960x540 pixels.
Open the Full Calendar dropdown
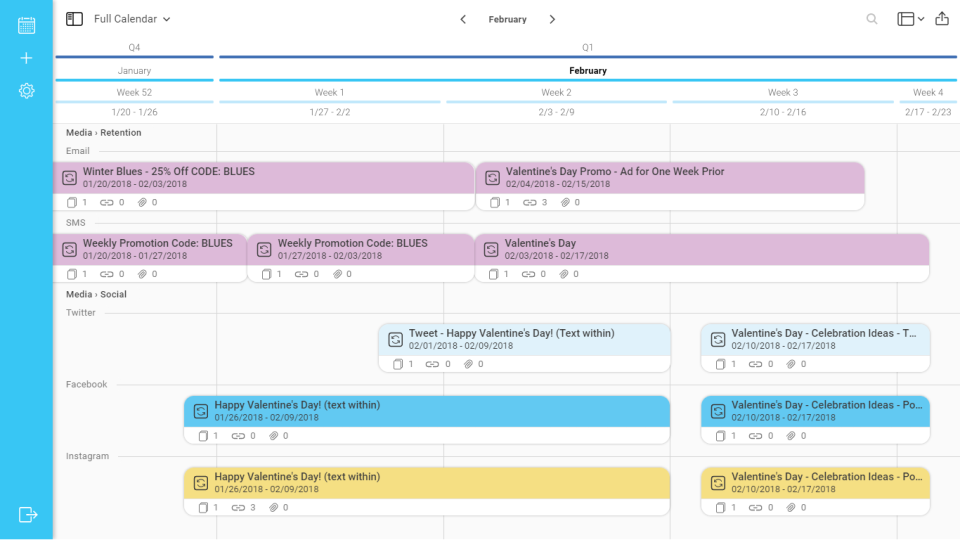[x=132, y=19]
